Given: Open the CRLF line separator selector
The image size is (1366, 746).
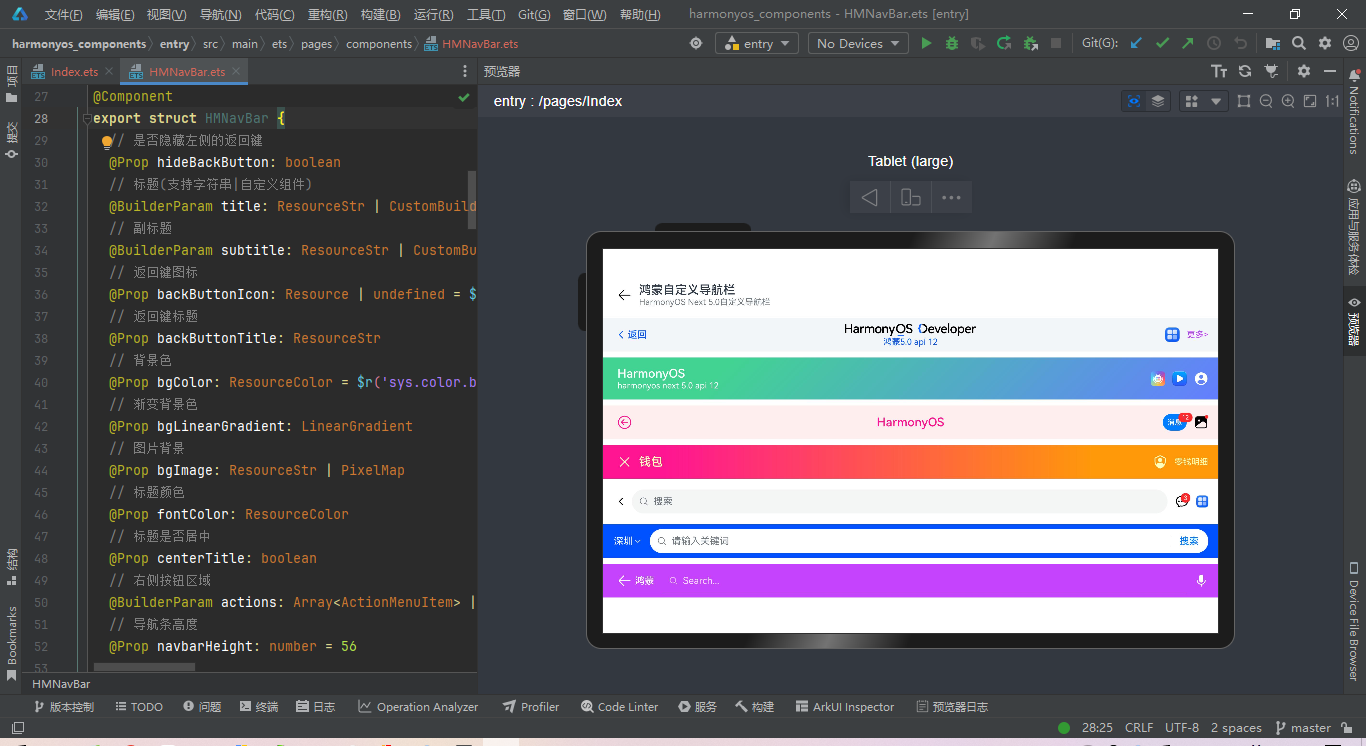Looking at the screenshot, I should click(1139, 728).
